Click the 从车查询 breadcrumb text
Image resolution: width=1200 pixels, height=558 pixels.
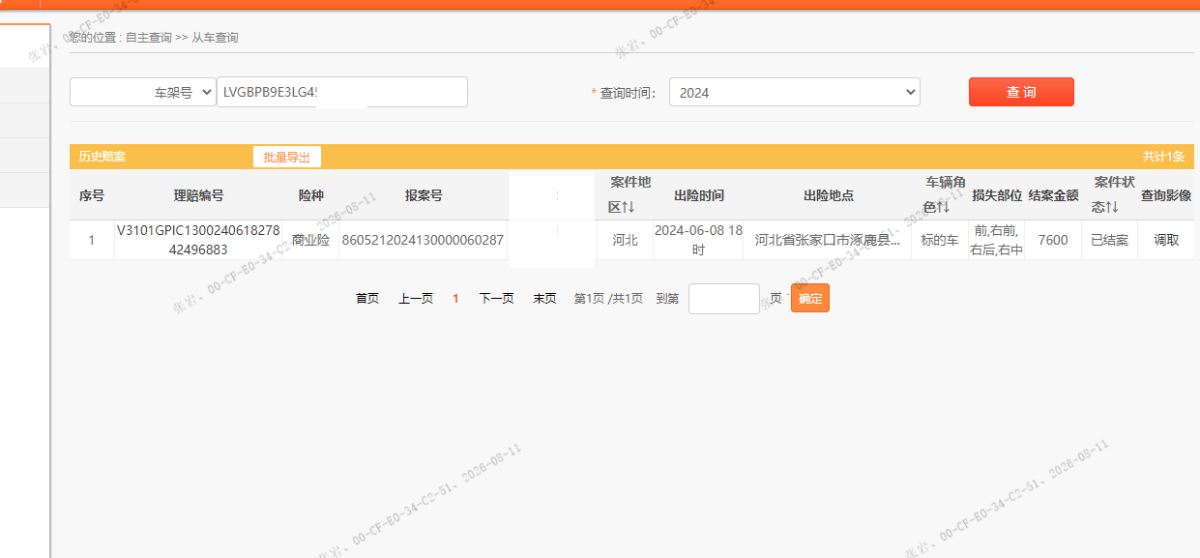tap(215, 38)
